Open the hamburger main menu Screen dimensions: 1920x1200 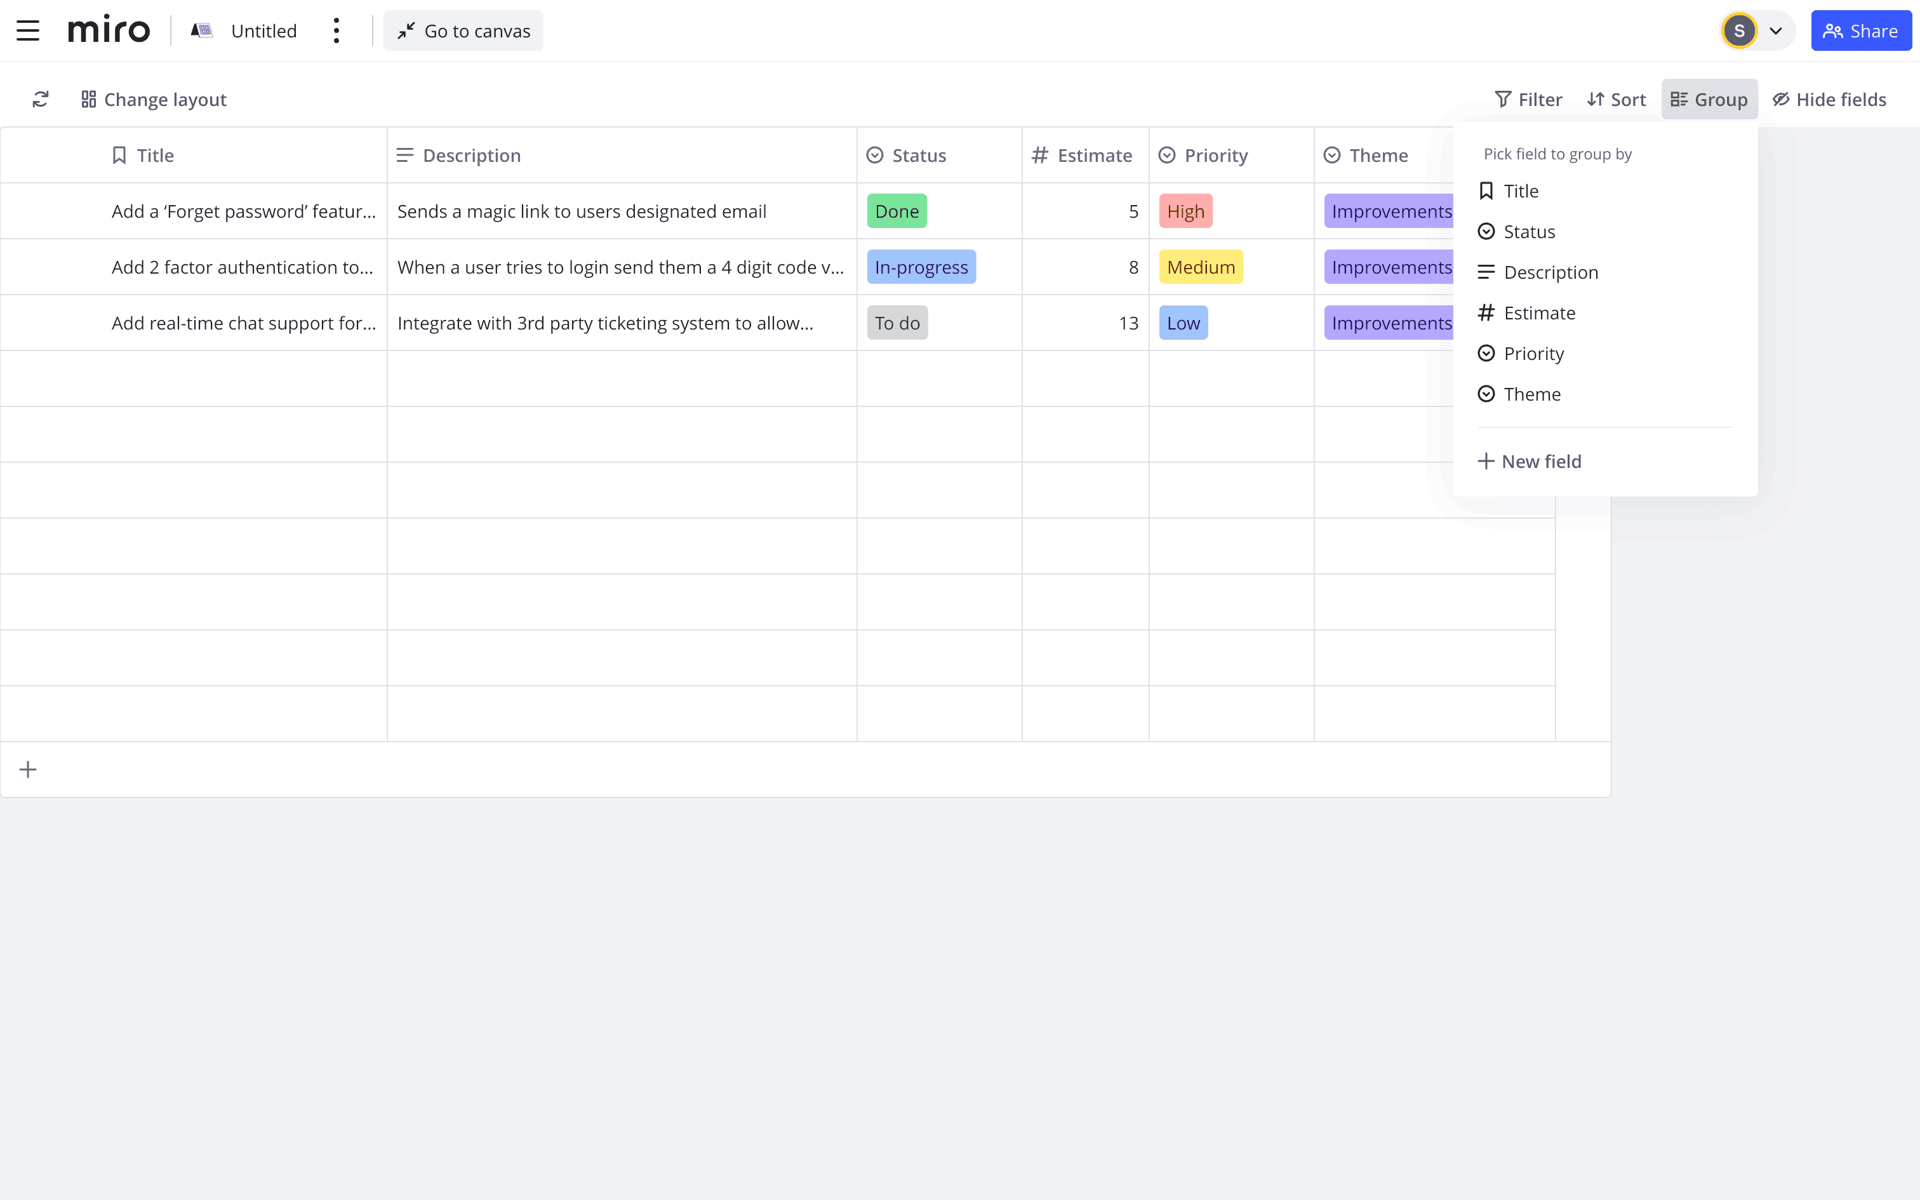coord(28,31)
